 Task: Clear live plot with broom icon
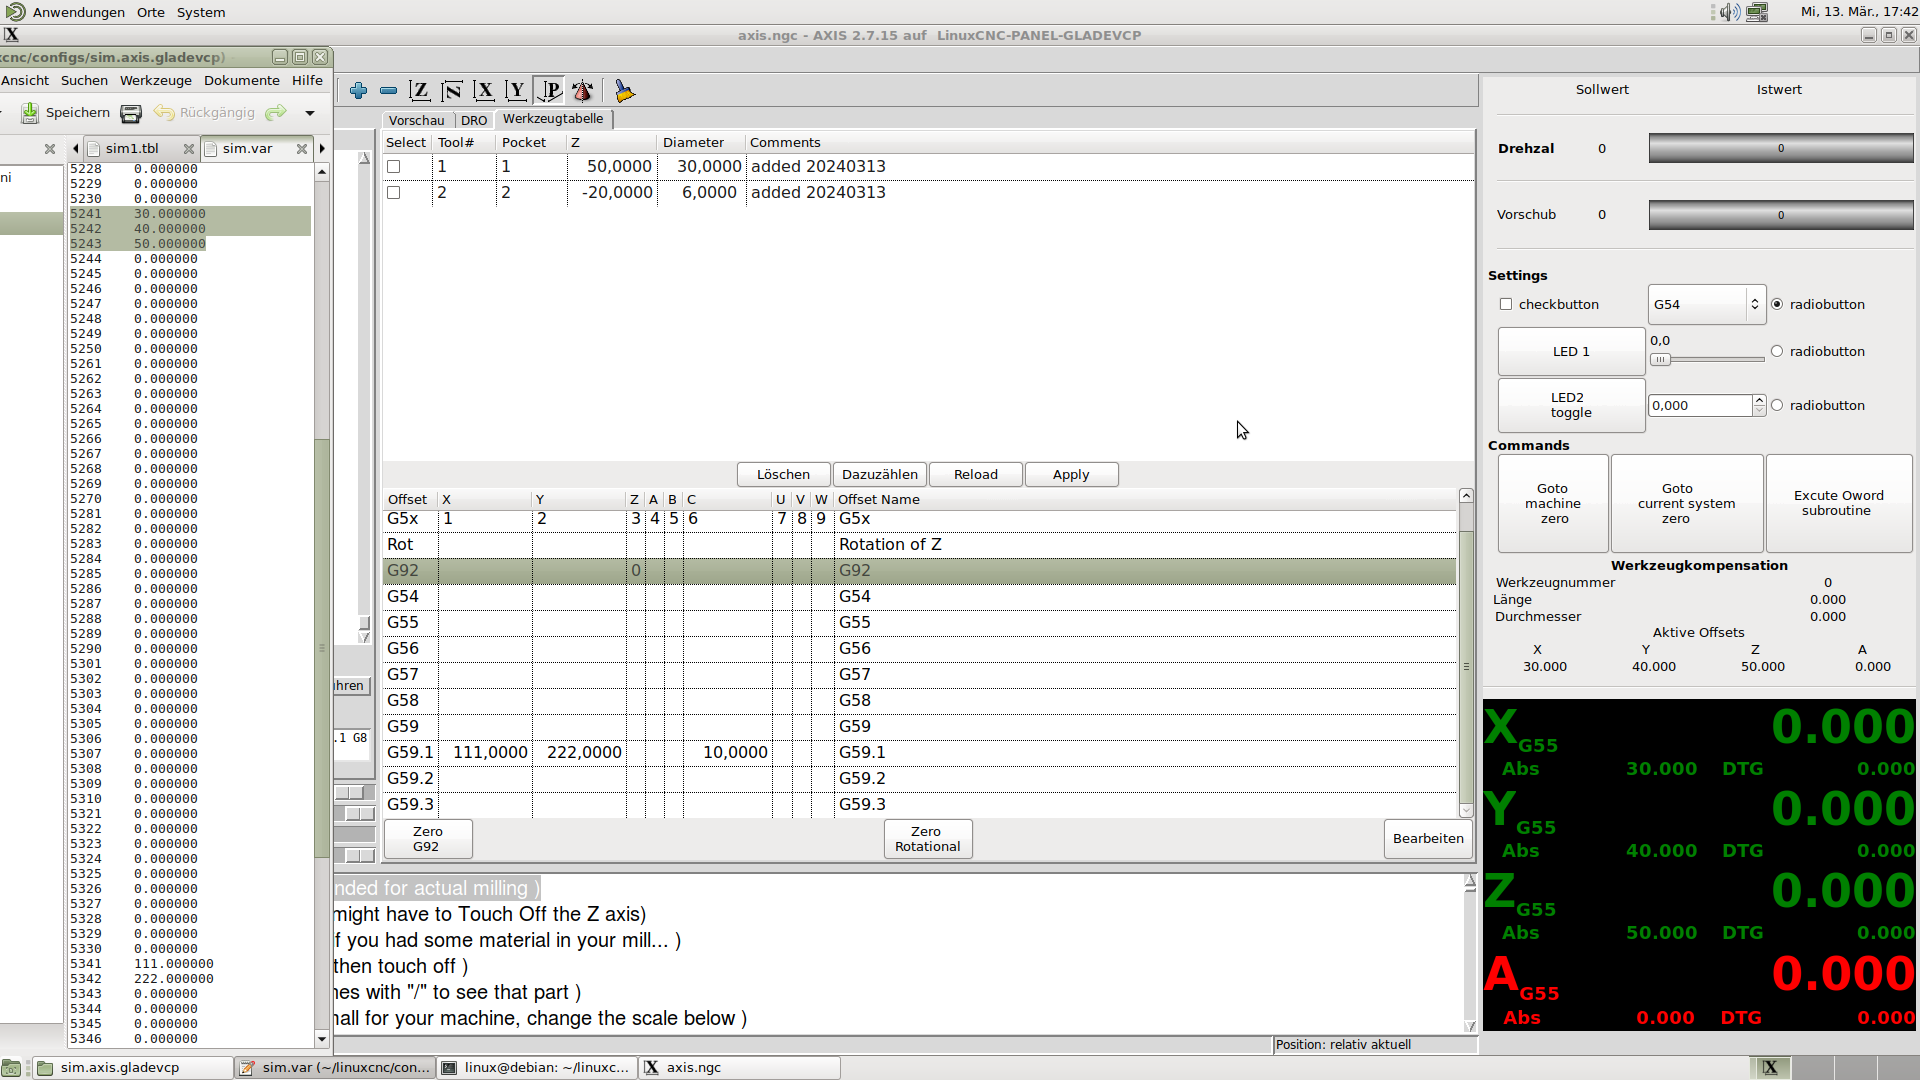tap(624, 91)
